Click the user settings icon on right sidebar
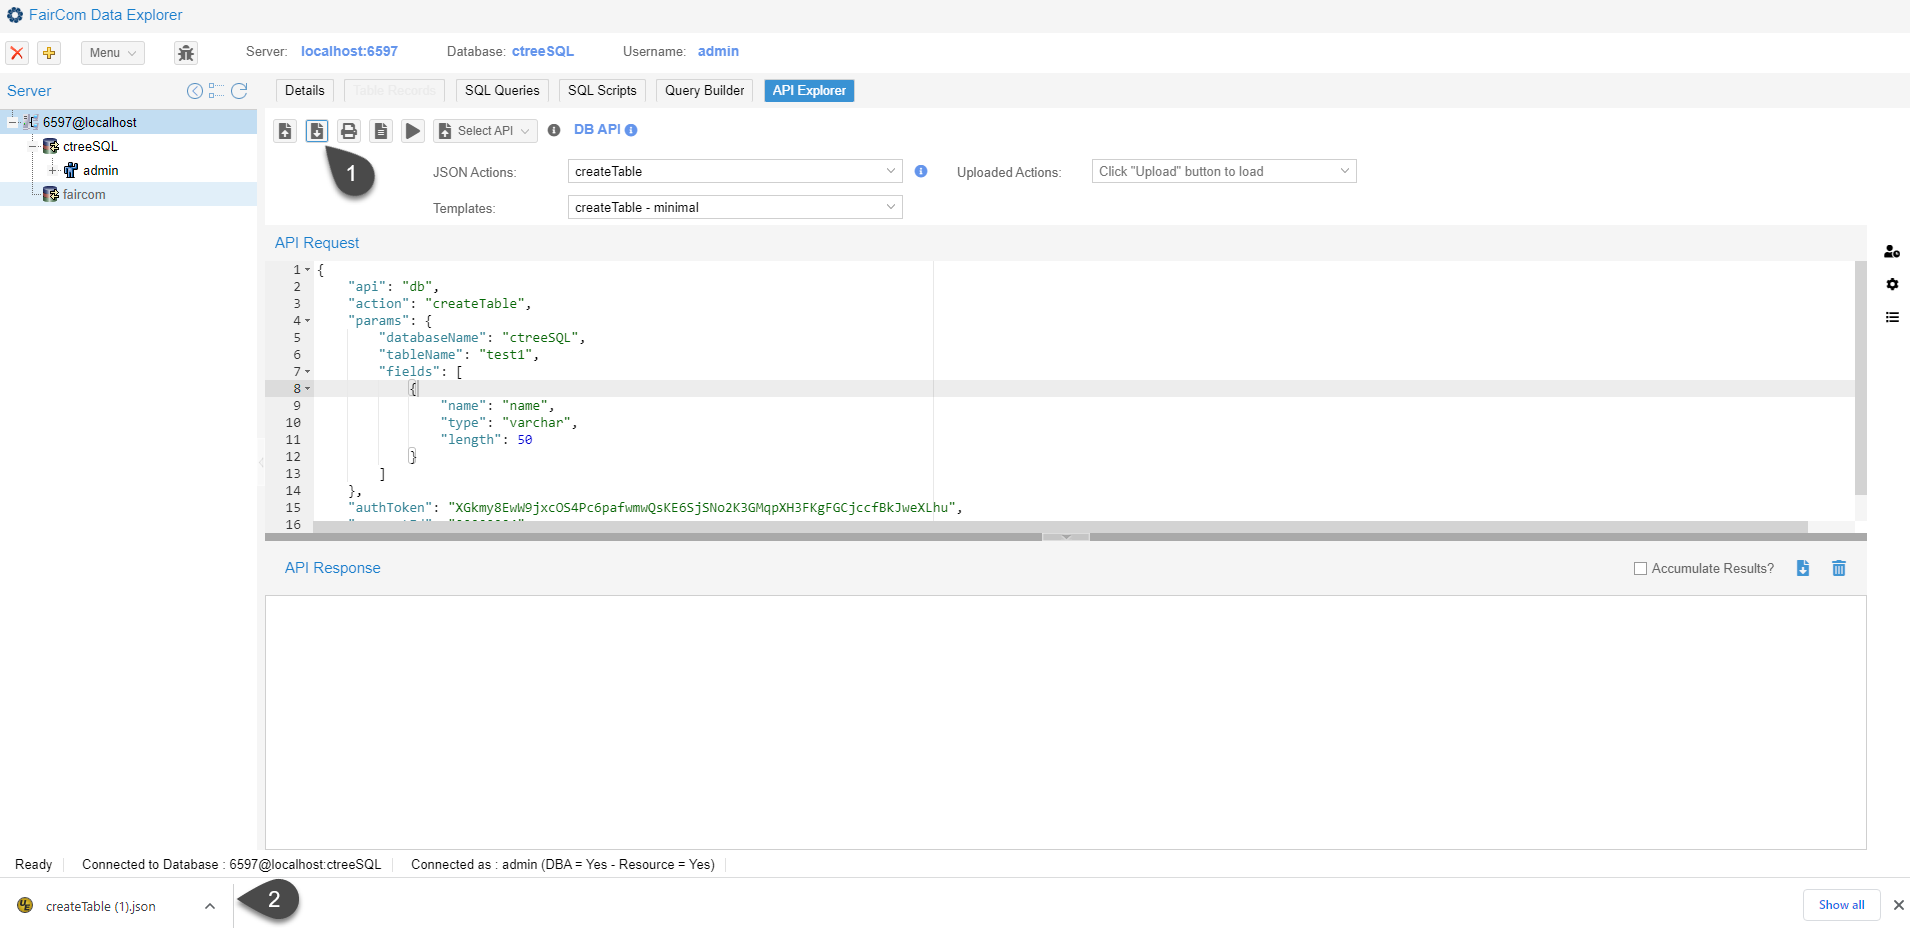This screenshot has width=1910, height=928. pos(1892,252)
